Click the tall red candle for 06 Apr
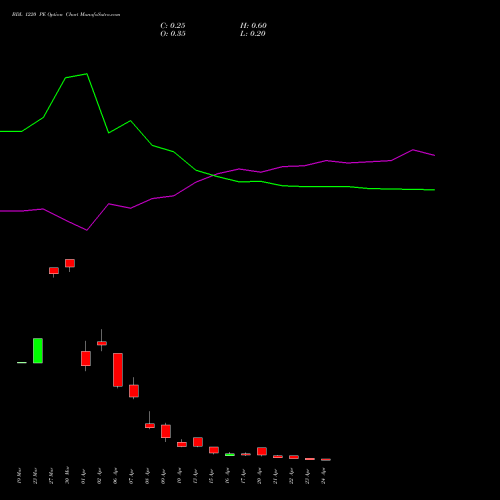500x500 pixels. tap(118, 370)
